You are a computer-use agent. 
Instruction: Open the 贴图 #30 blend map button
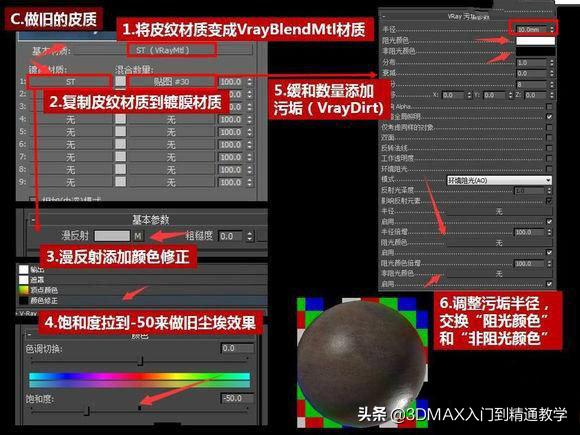[171, 82]
